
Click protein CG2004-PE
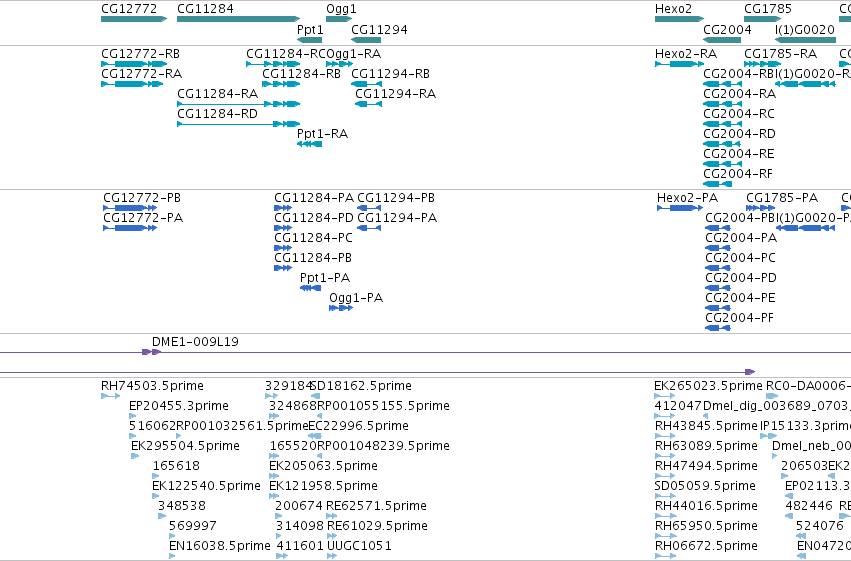(718, 309)
